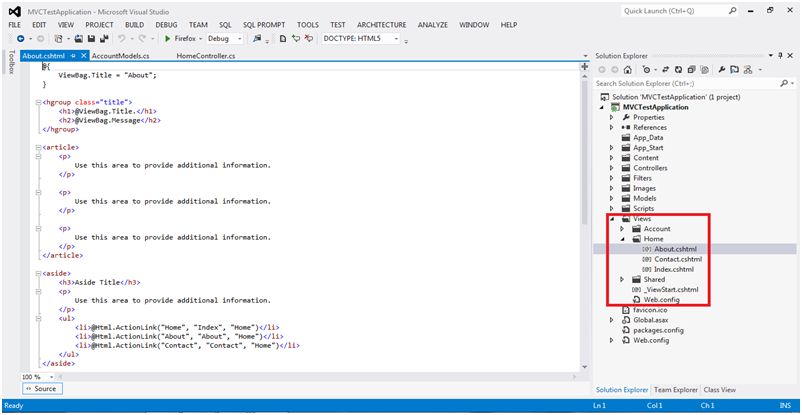The image size is (802, 415).
Task: Collapse the article code block
Action: pyautogui.click(x=38, y=147)
